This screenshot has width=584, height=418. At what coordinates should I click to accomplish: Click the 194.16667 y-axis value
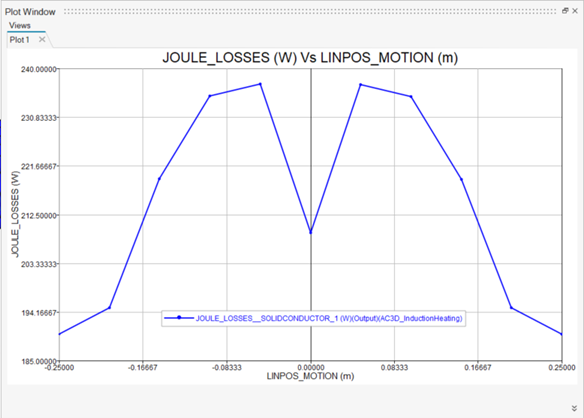click(39, 313)
